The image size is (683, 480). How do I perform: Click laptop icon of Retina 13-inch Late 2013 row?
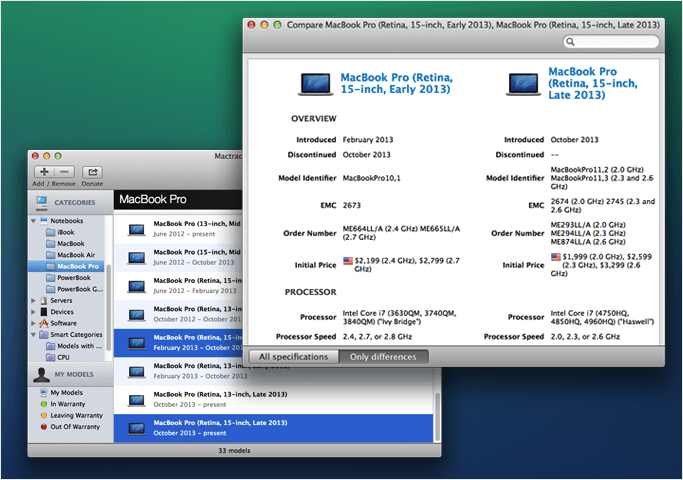pyautogui.click(x=137, y=400)
